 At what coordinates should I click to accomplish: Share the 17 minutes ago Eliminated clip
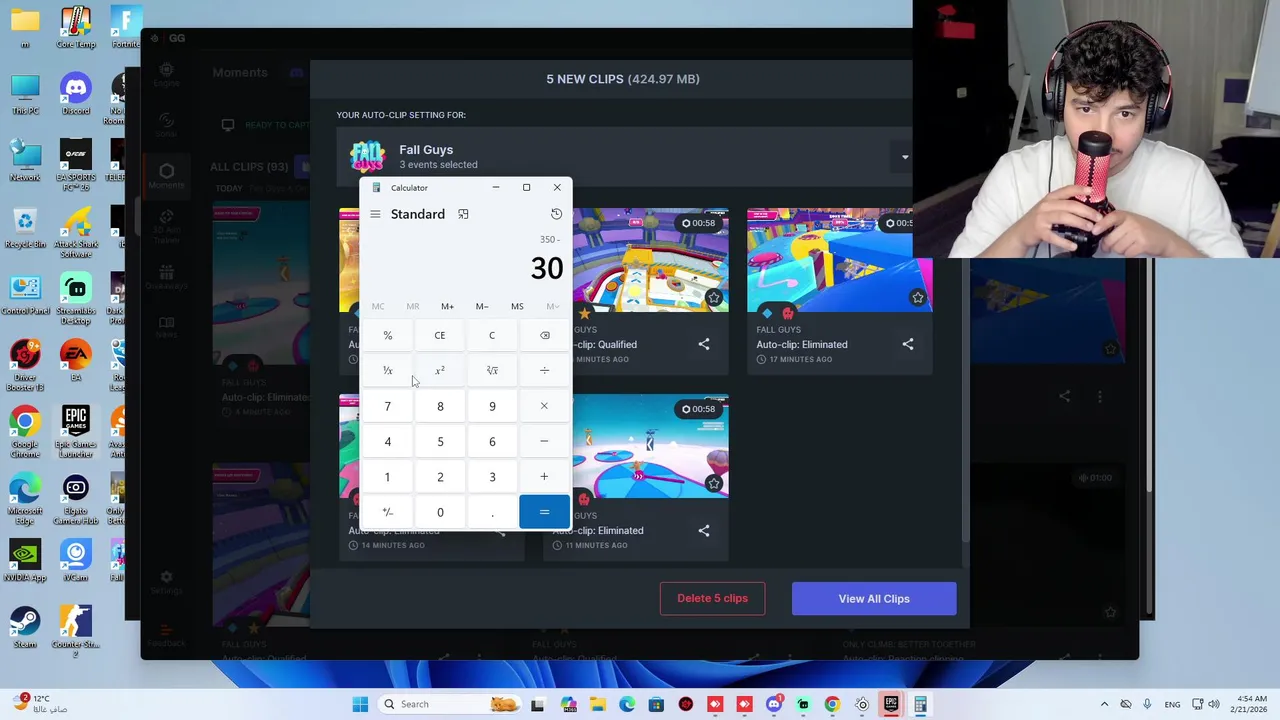pyautogui.click(x=908, y=344)
